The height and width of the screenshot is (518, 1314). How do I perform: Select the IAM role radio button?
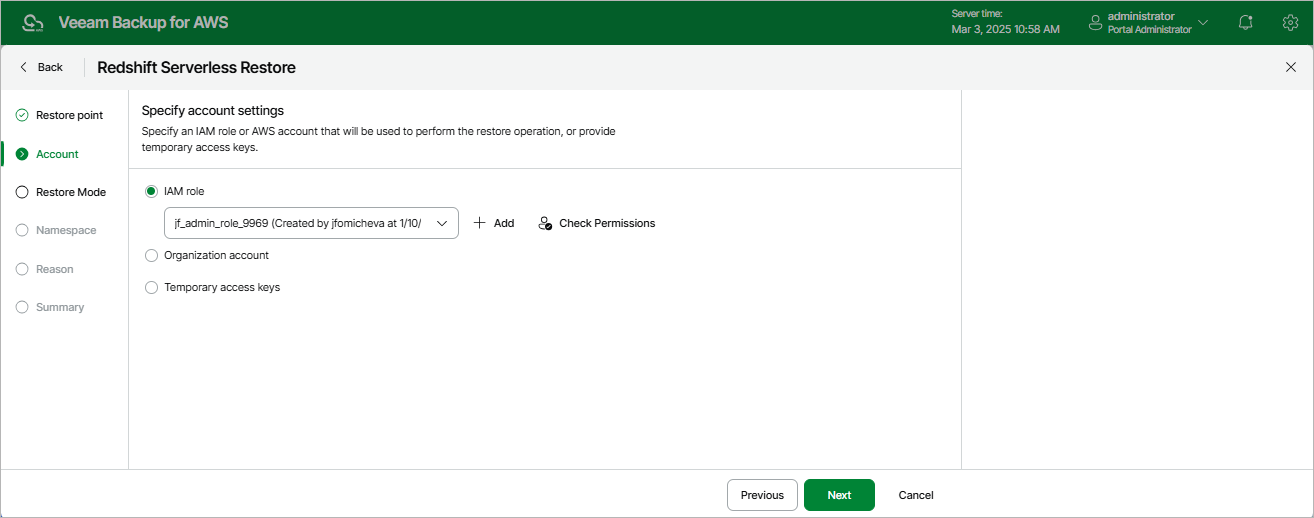point(152,191)
